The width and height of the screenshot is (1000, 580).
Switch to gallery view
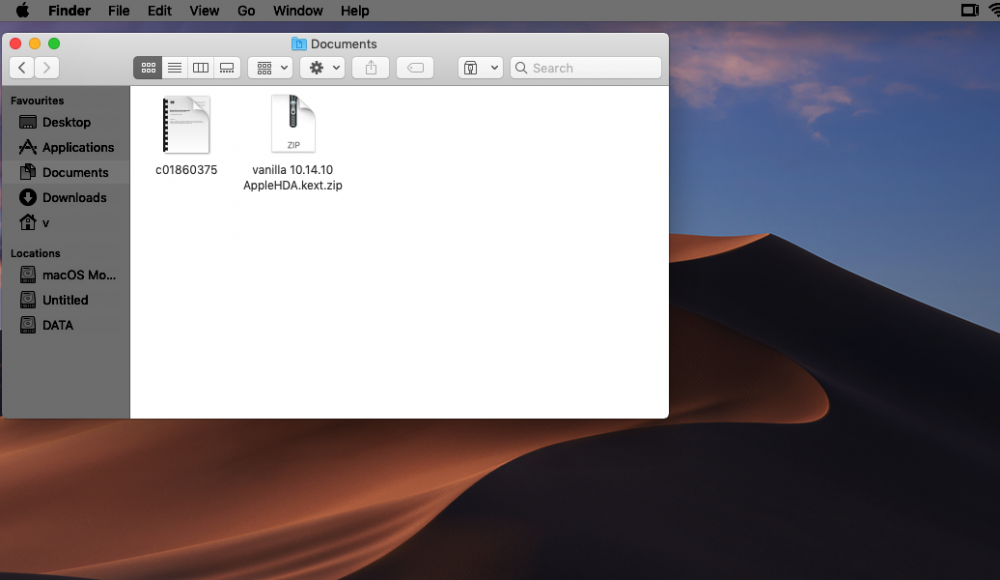click(x=226, y=68)
